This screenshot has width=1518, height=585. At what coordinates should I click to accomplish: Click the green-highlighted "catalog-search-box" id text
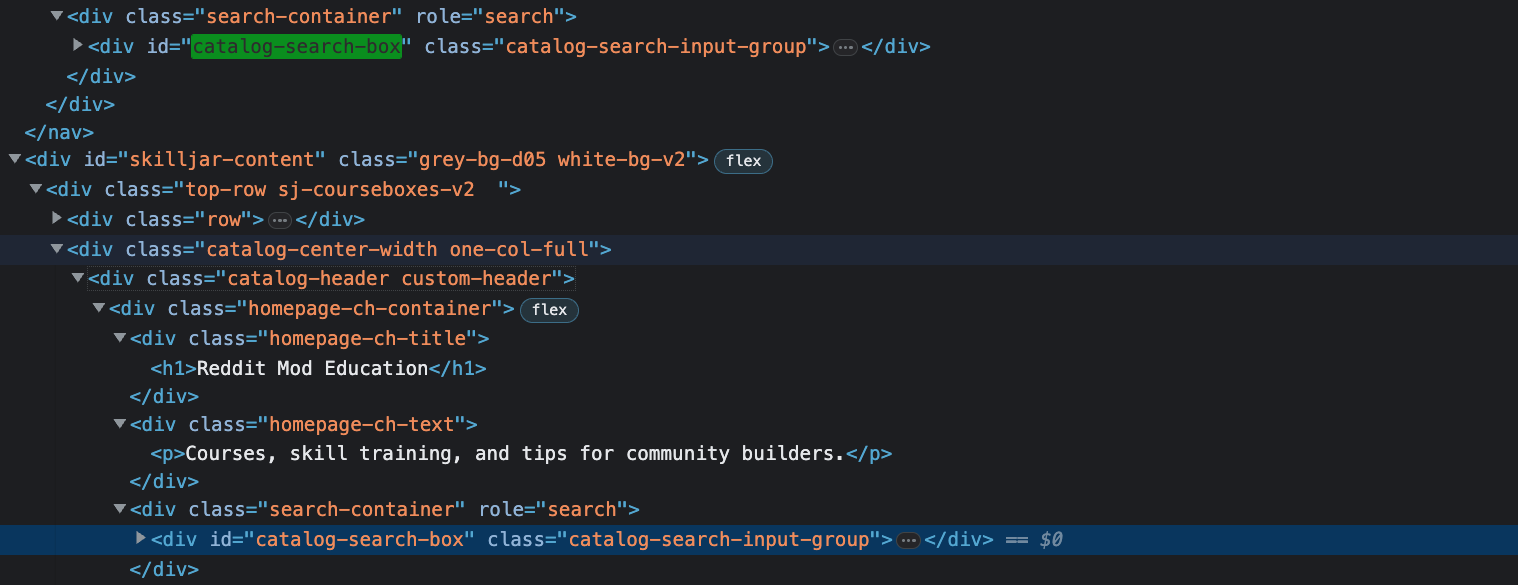click(x=297, y=46)
